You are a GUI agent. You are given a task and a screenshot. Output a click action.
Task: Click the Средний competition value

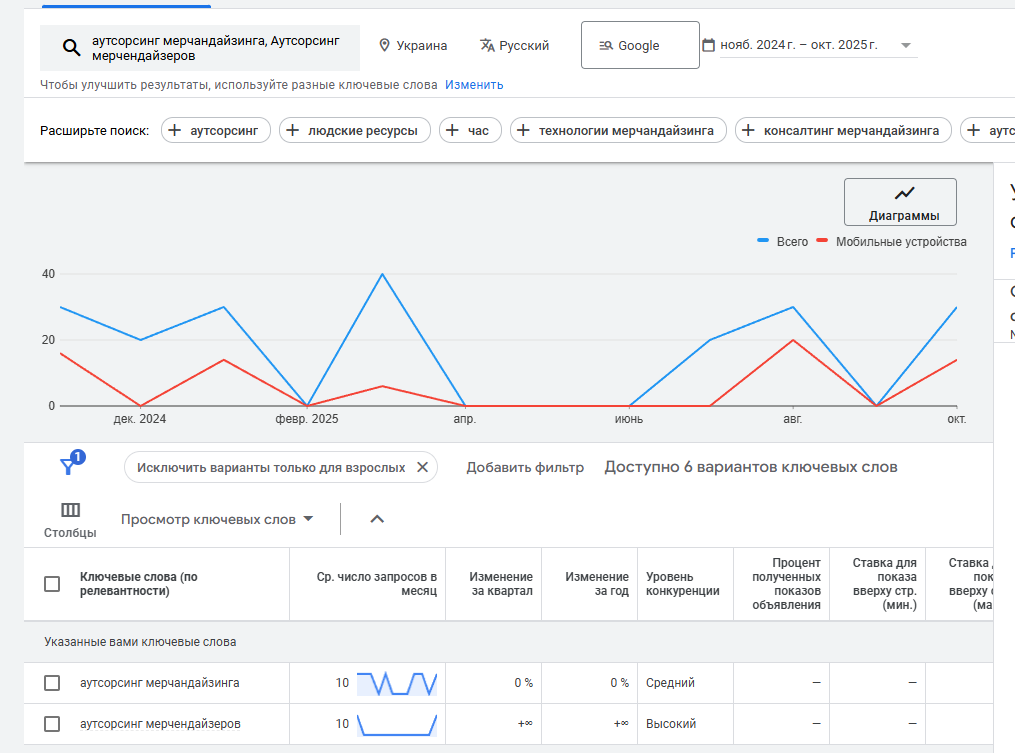pyautogui.click(x=670, y=683)
